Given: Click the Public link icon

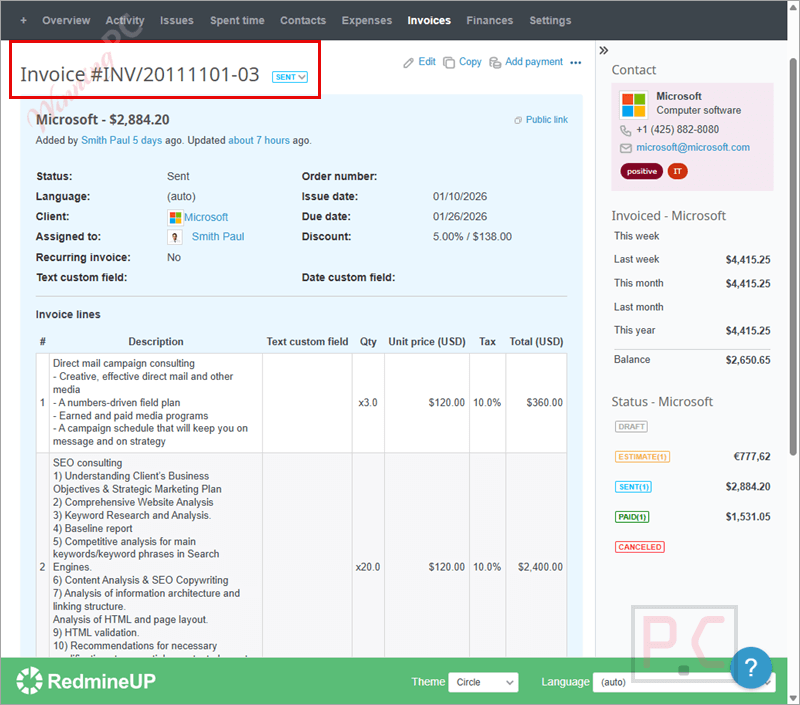Looking at the screenshot, I should click(x=518, y=120).
